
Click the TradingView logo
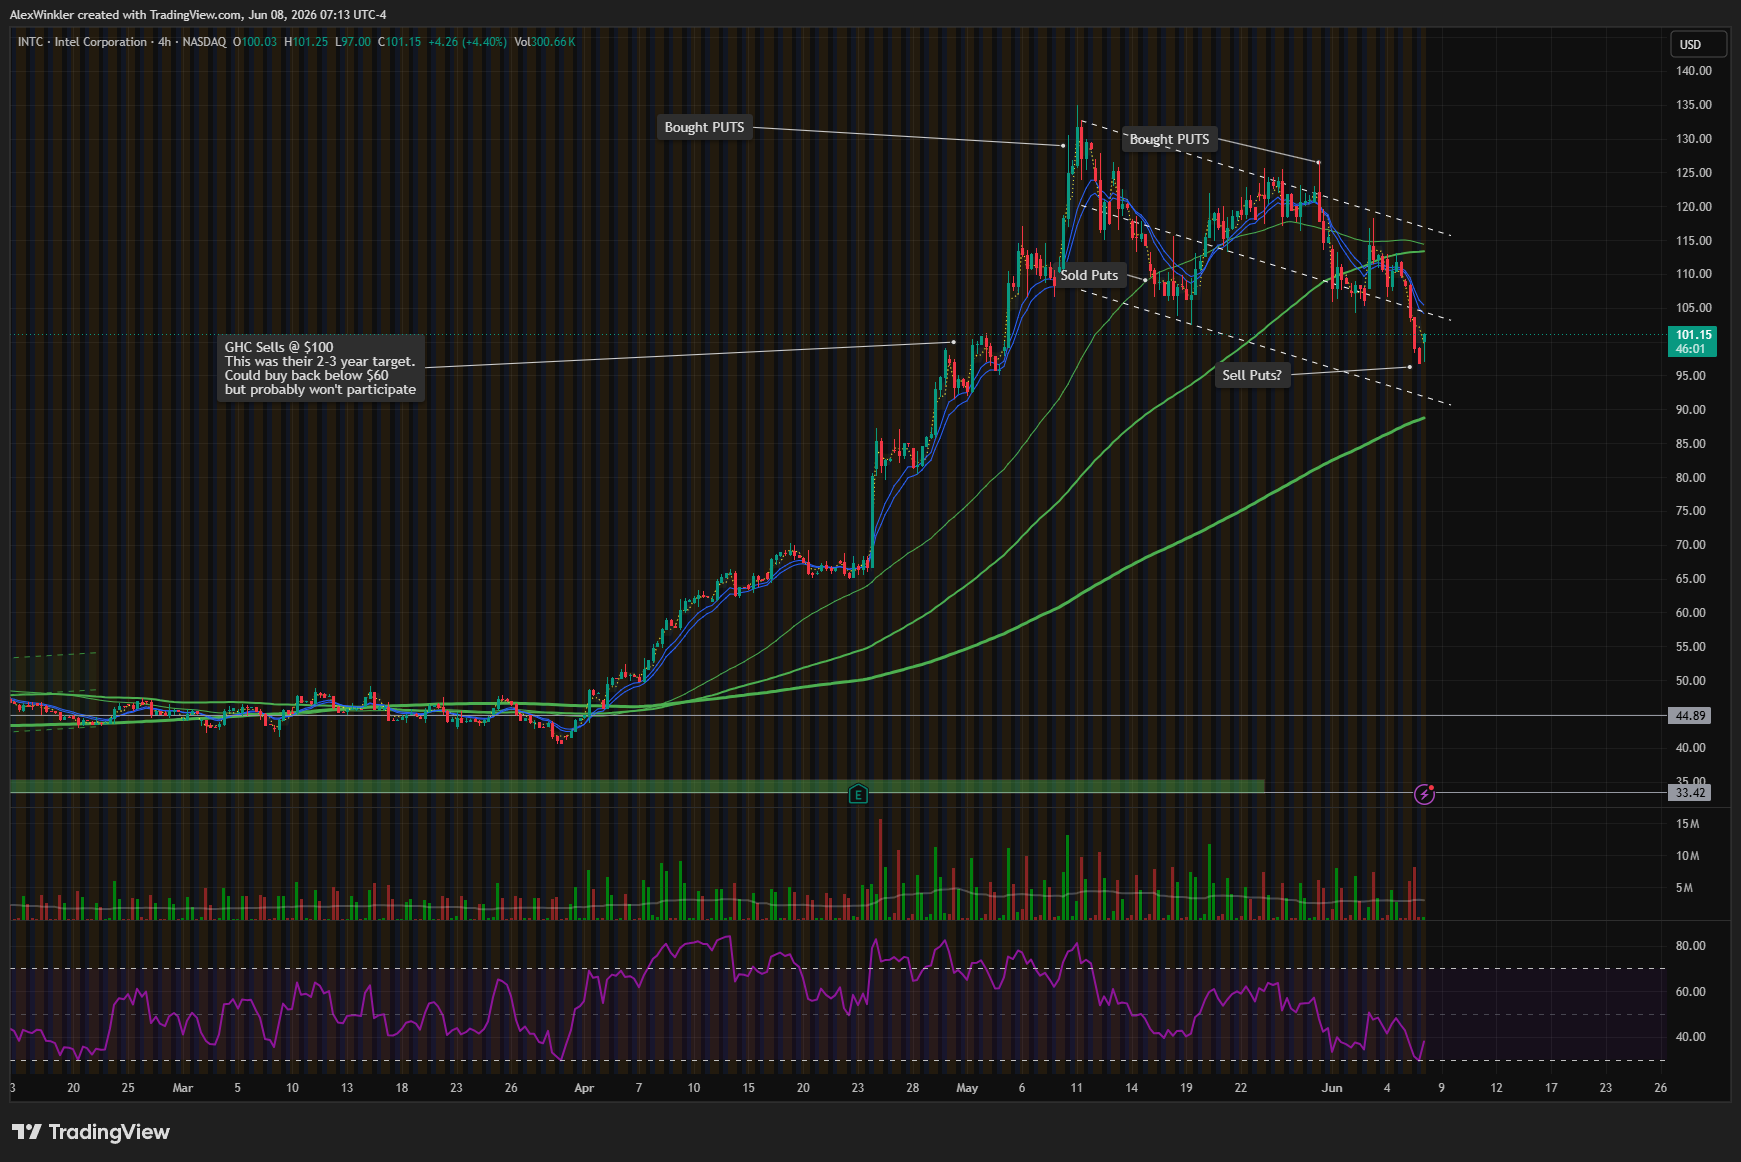[x=91, y=1132]
